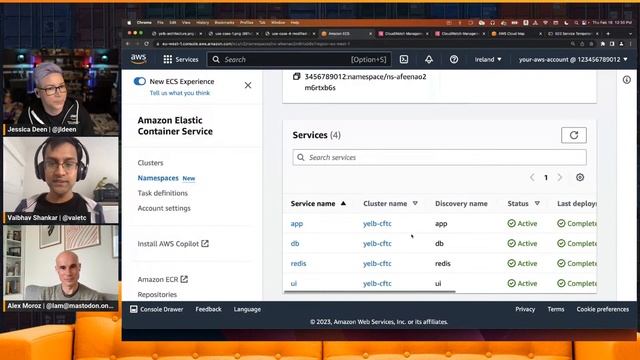The height and width of the screenshot is (360, 640).
Task: Open the Tell us what you think link
Action: click(180, 93)
